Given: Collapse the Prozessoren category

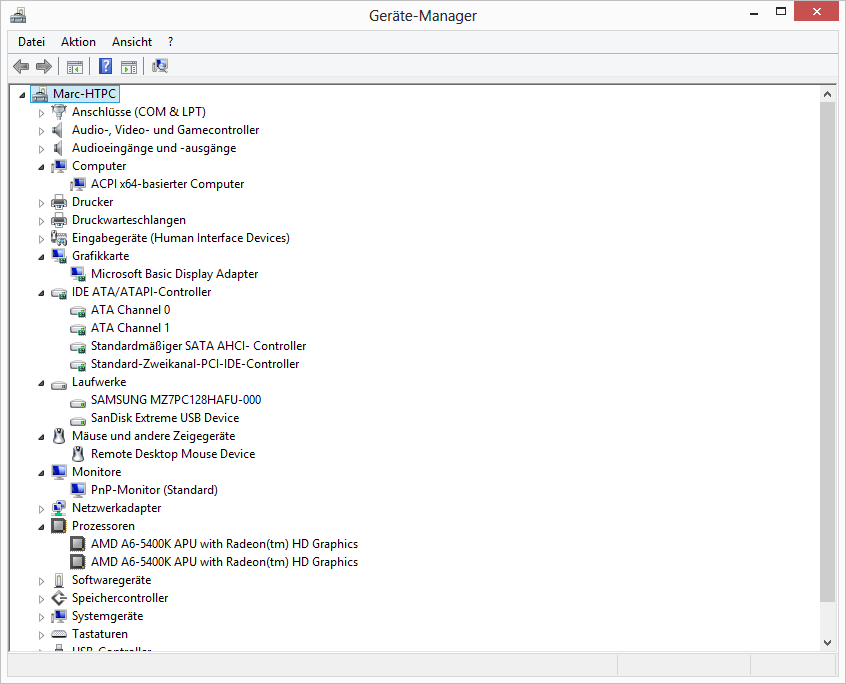Looking at the screenshot, I should coord(42,527).
